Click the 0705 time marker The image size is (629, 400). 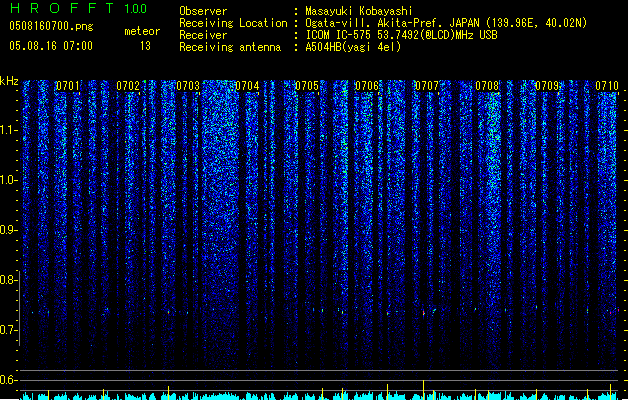[307, 86]
